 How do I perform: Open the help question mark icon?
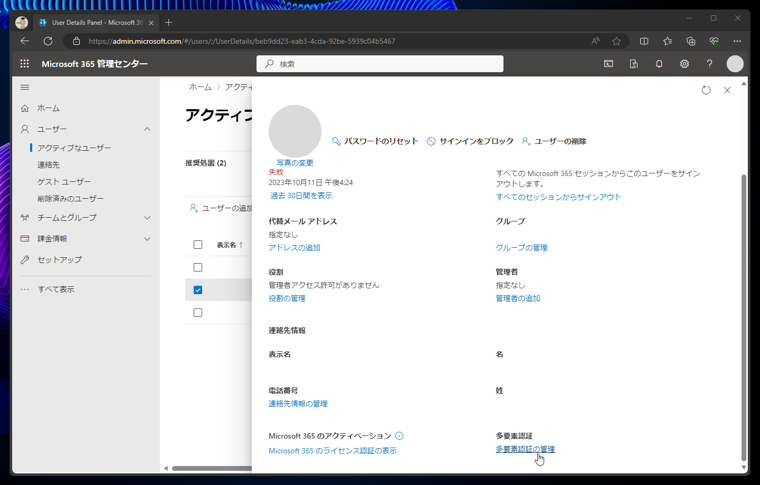[710, 63]
